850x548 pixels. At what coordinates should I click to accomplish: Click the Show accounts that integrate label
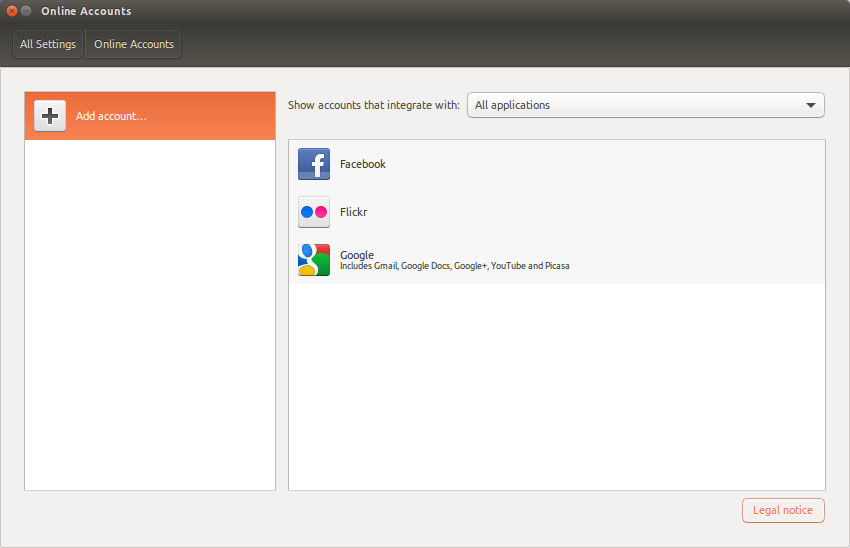[374, 105]
